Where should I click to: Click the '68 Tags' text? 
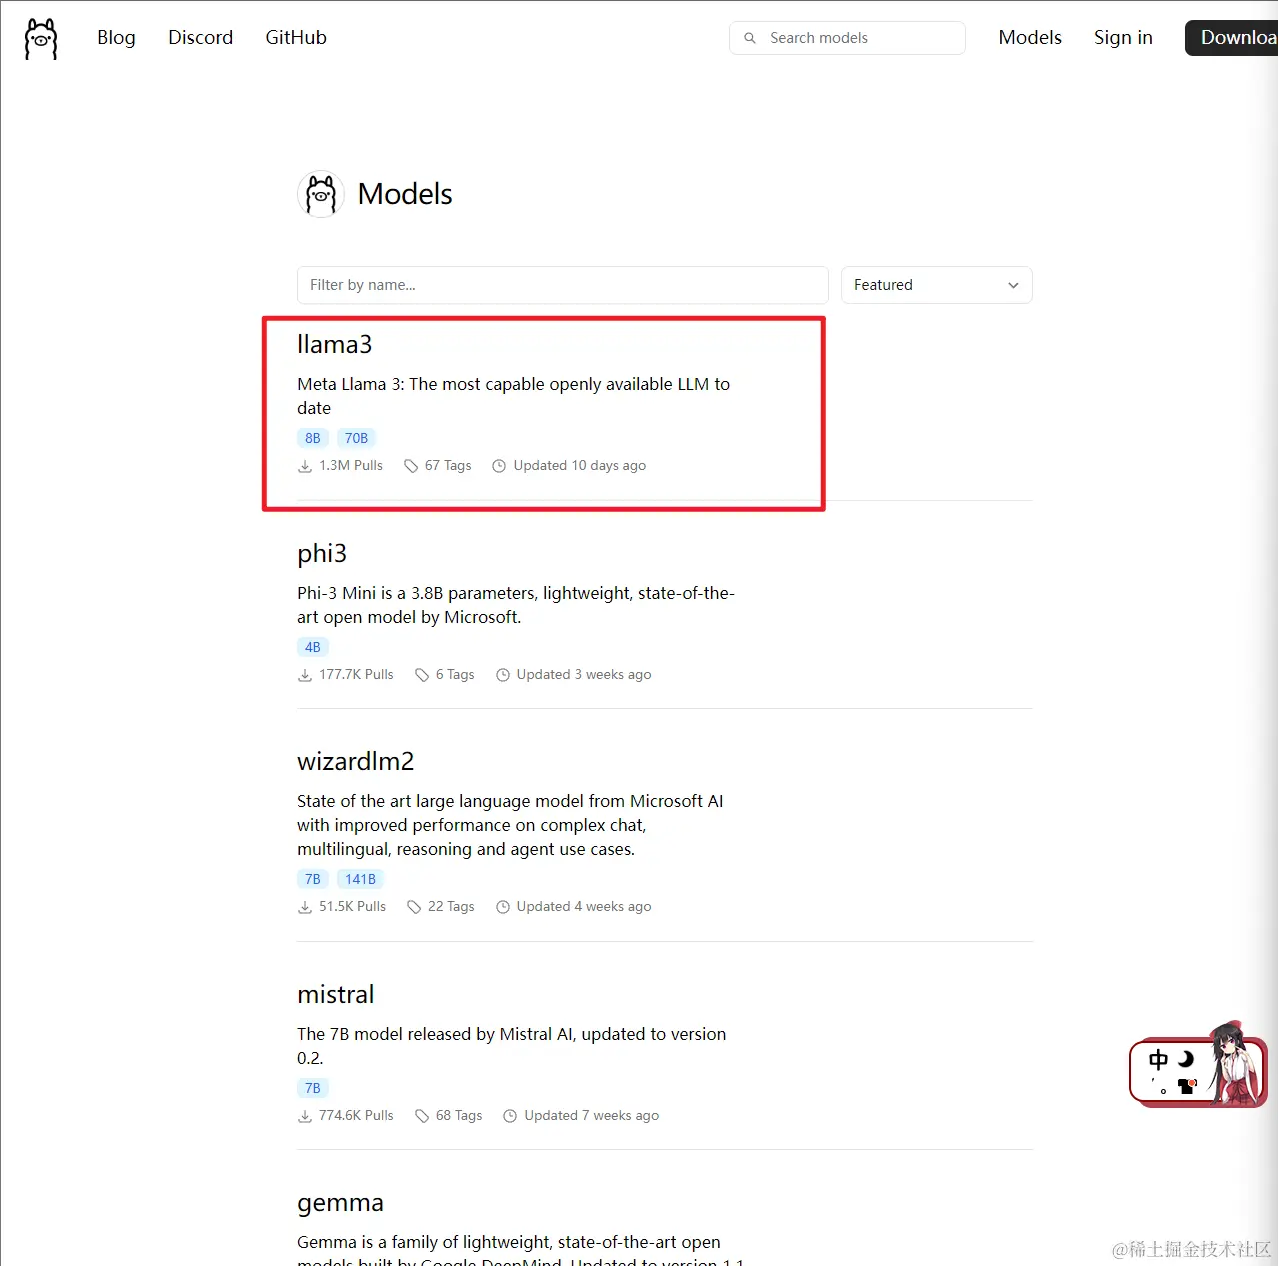459,1116
